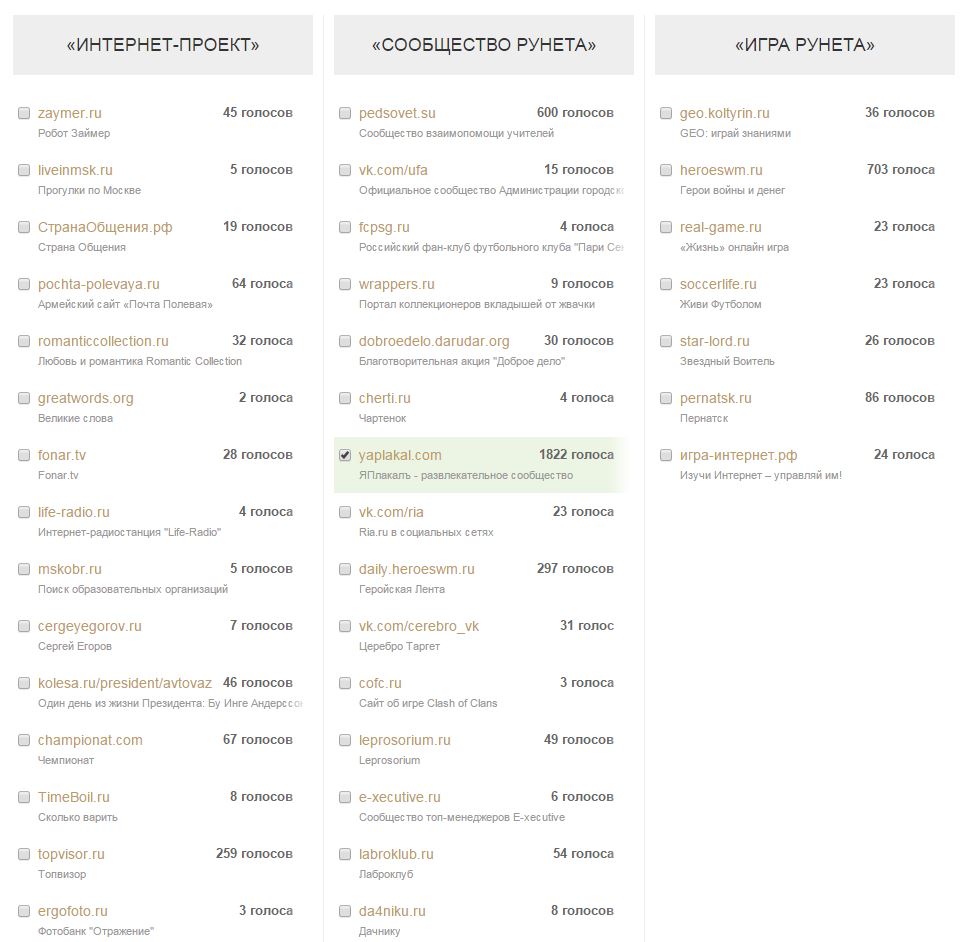Follow the vk.com/cerebro_vk link
The image size is (971, 942).
419,626
